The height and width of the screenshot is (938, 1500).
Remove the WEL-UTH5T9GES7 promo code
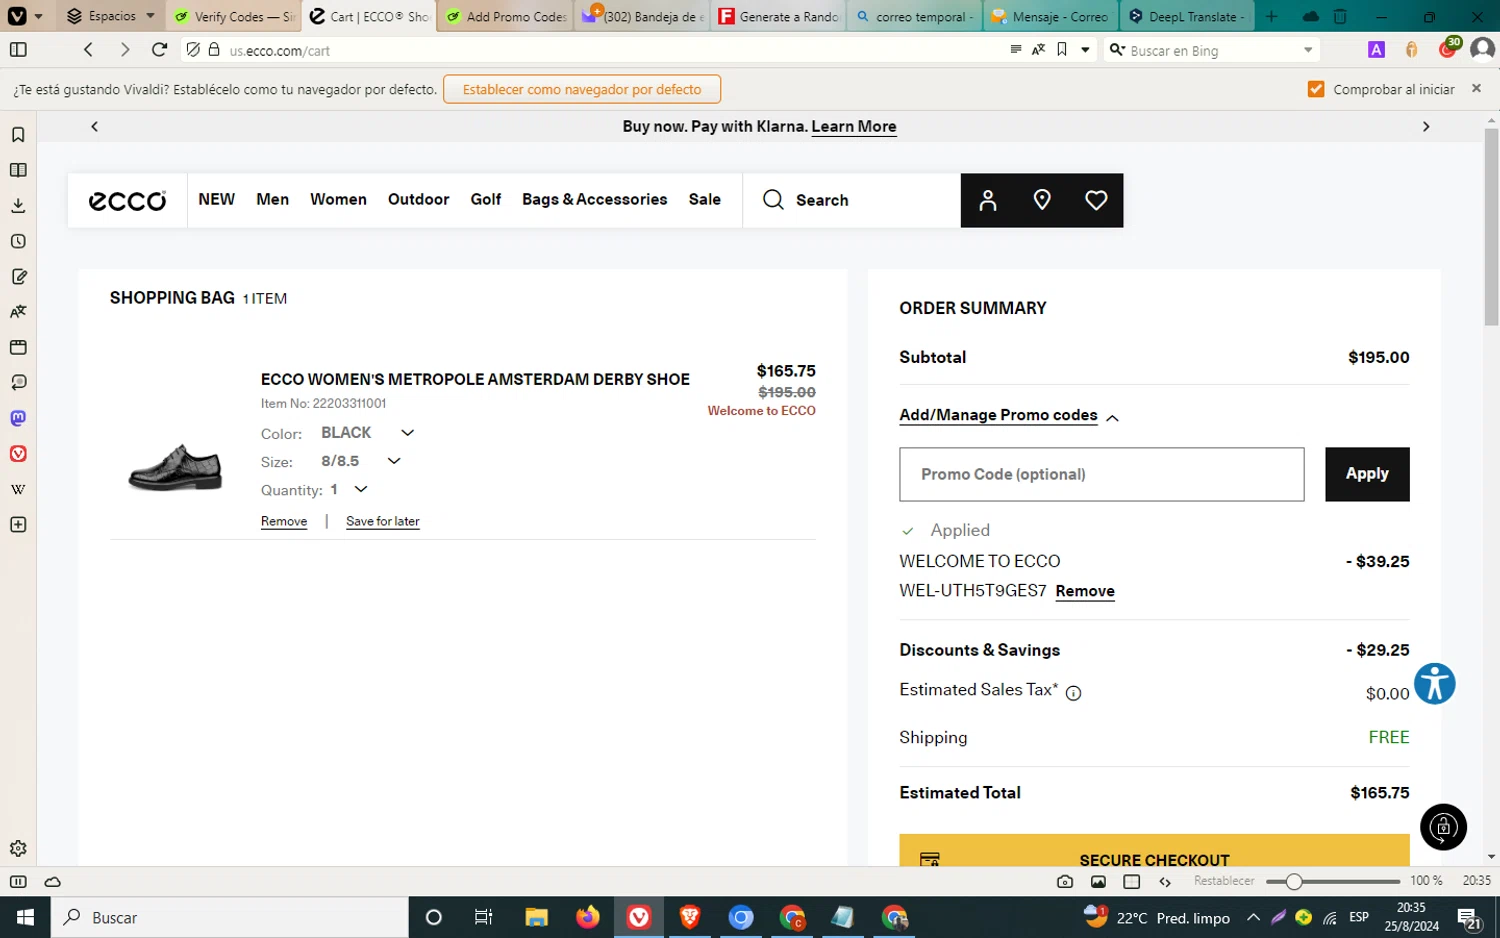tap(1085, 591)
